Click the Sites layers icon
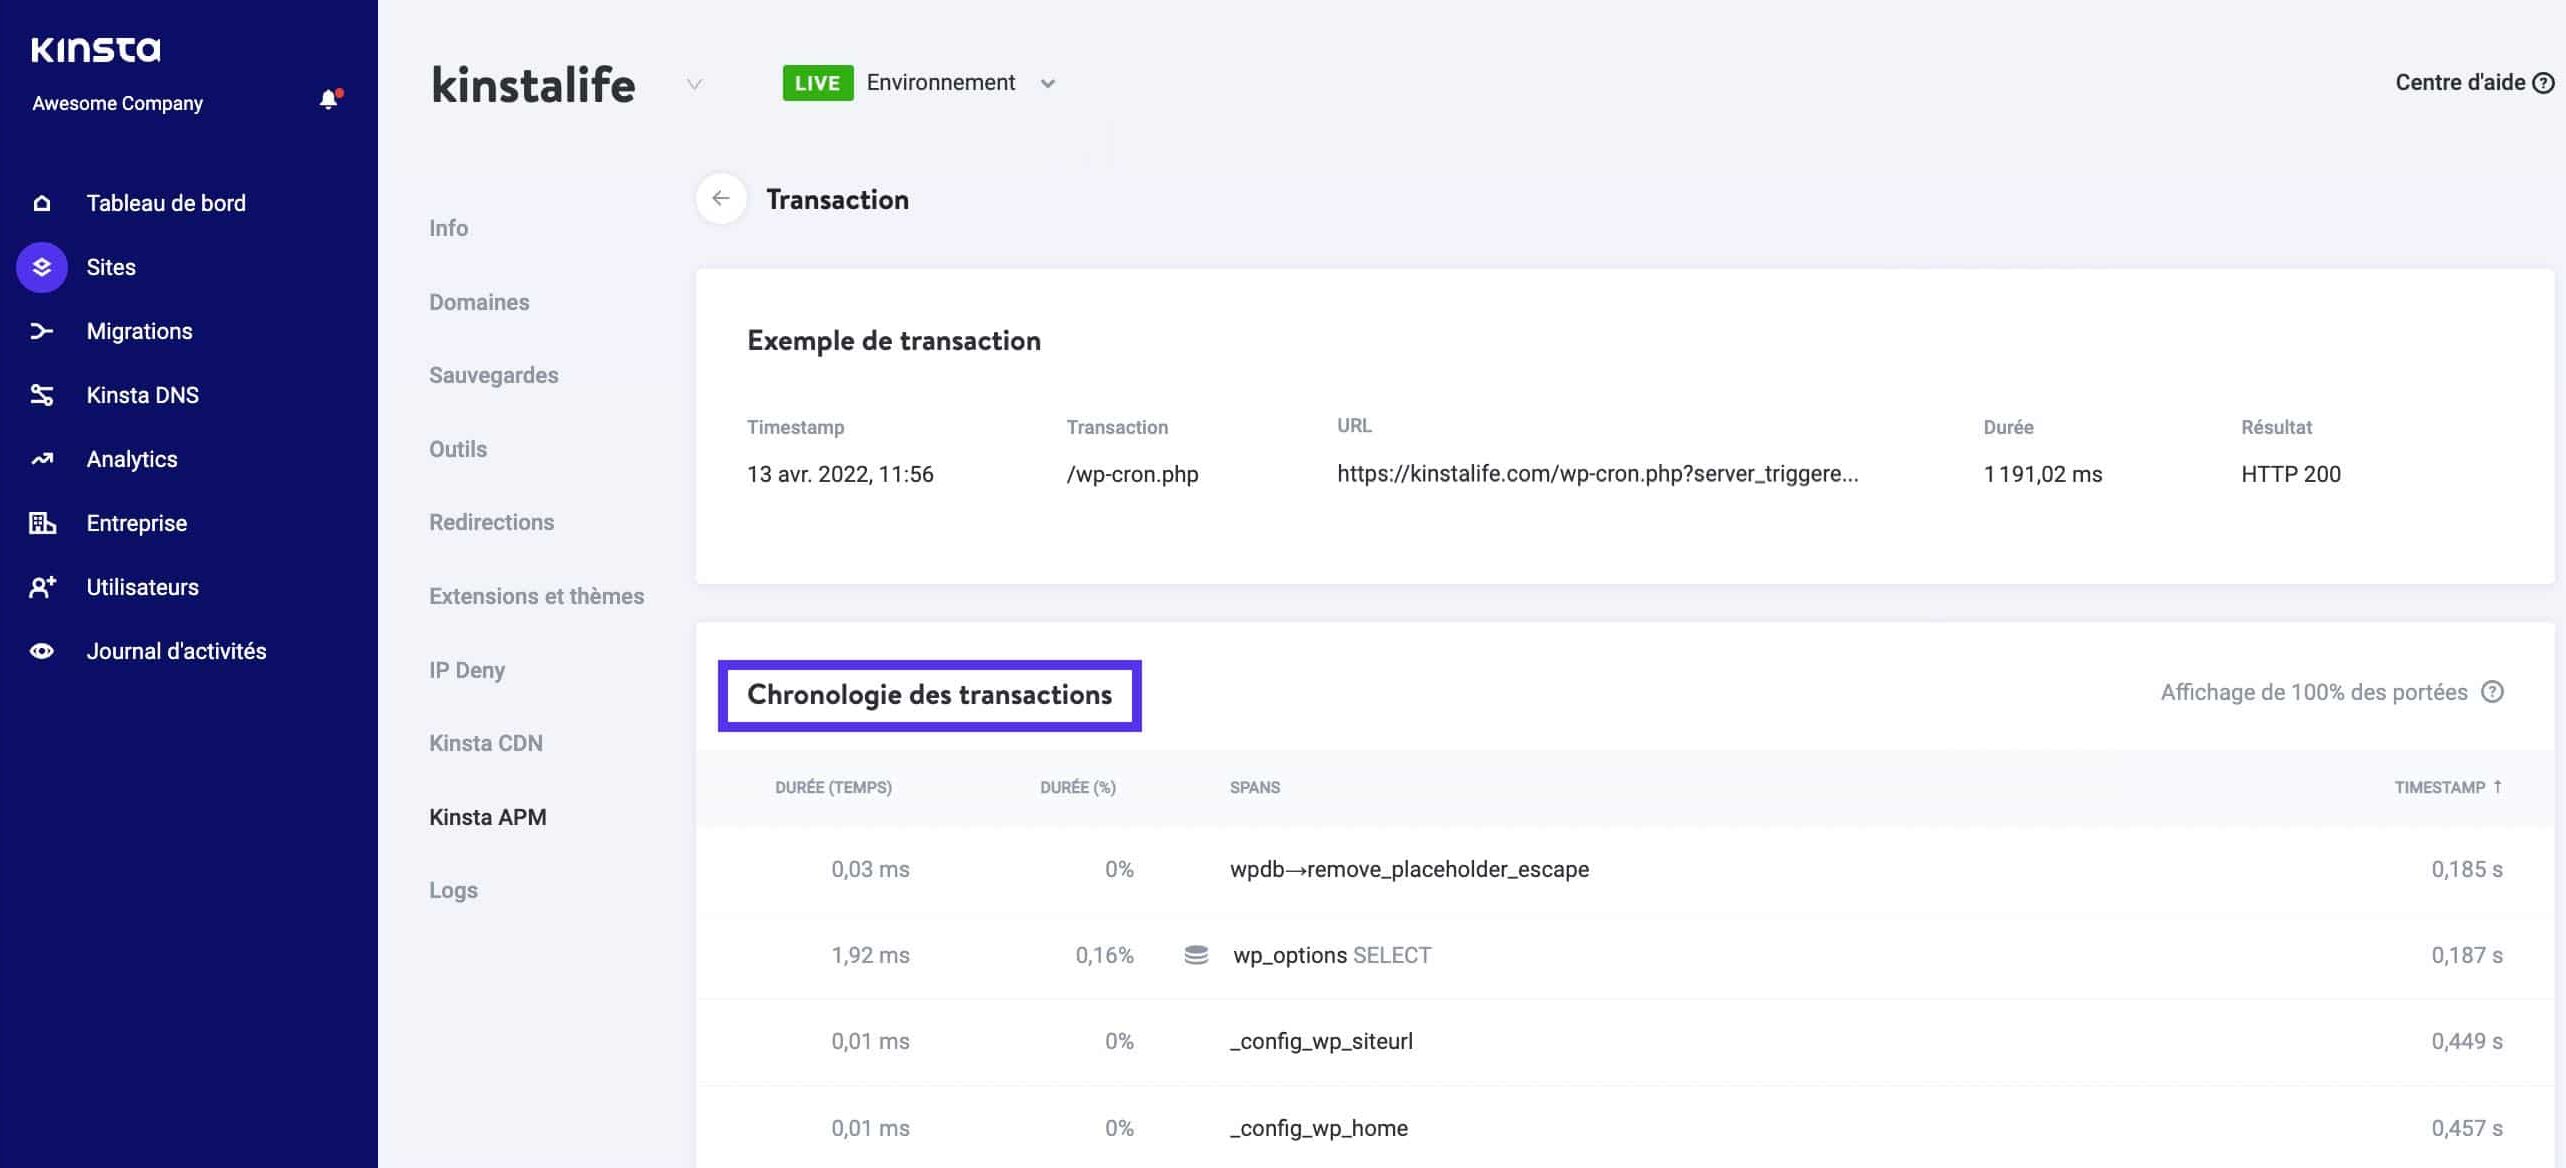Viewport: 2566px width, 1168px height. pyautogui.click(x=42, y=267)
